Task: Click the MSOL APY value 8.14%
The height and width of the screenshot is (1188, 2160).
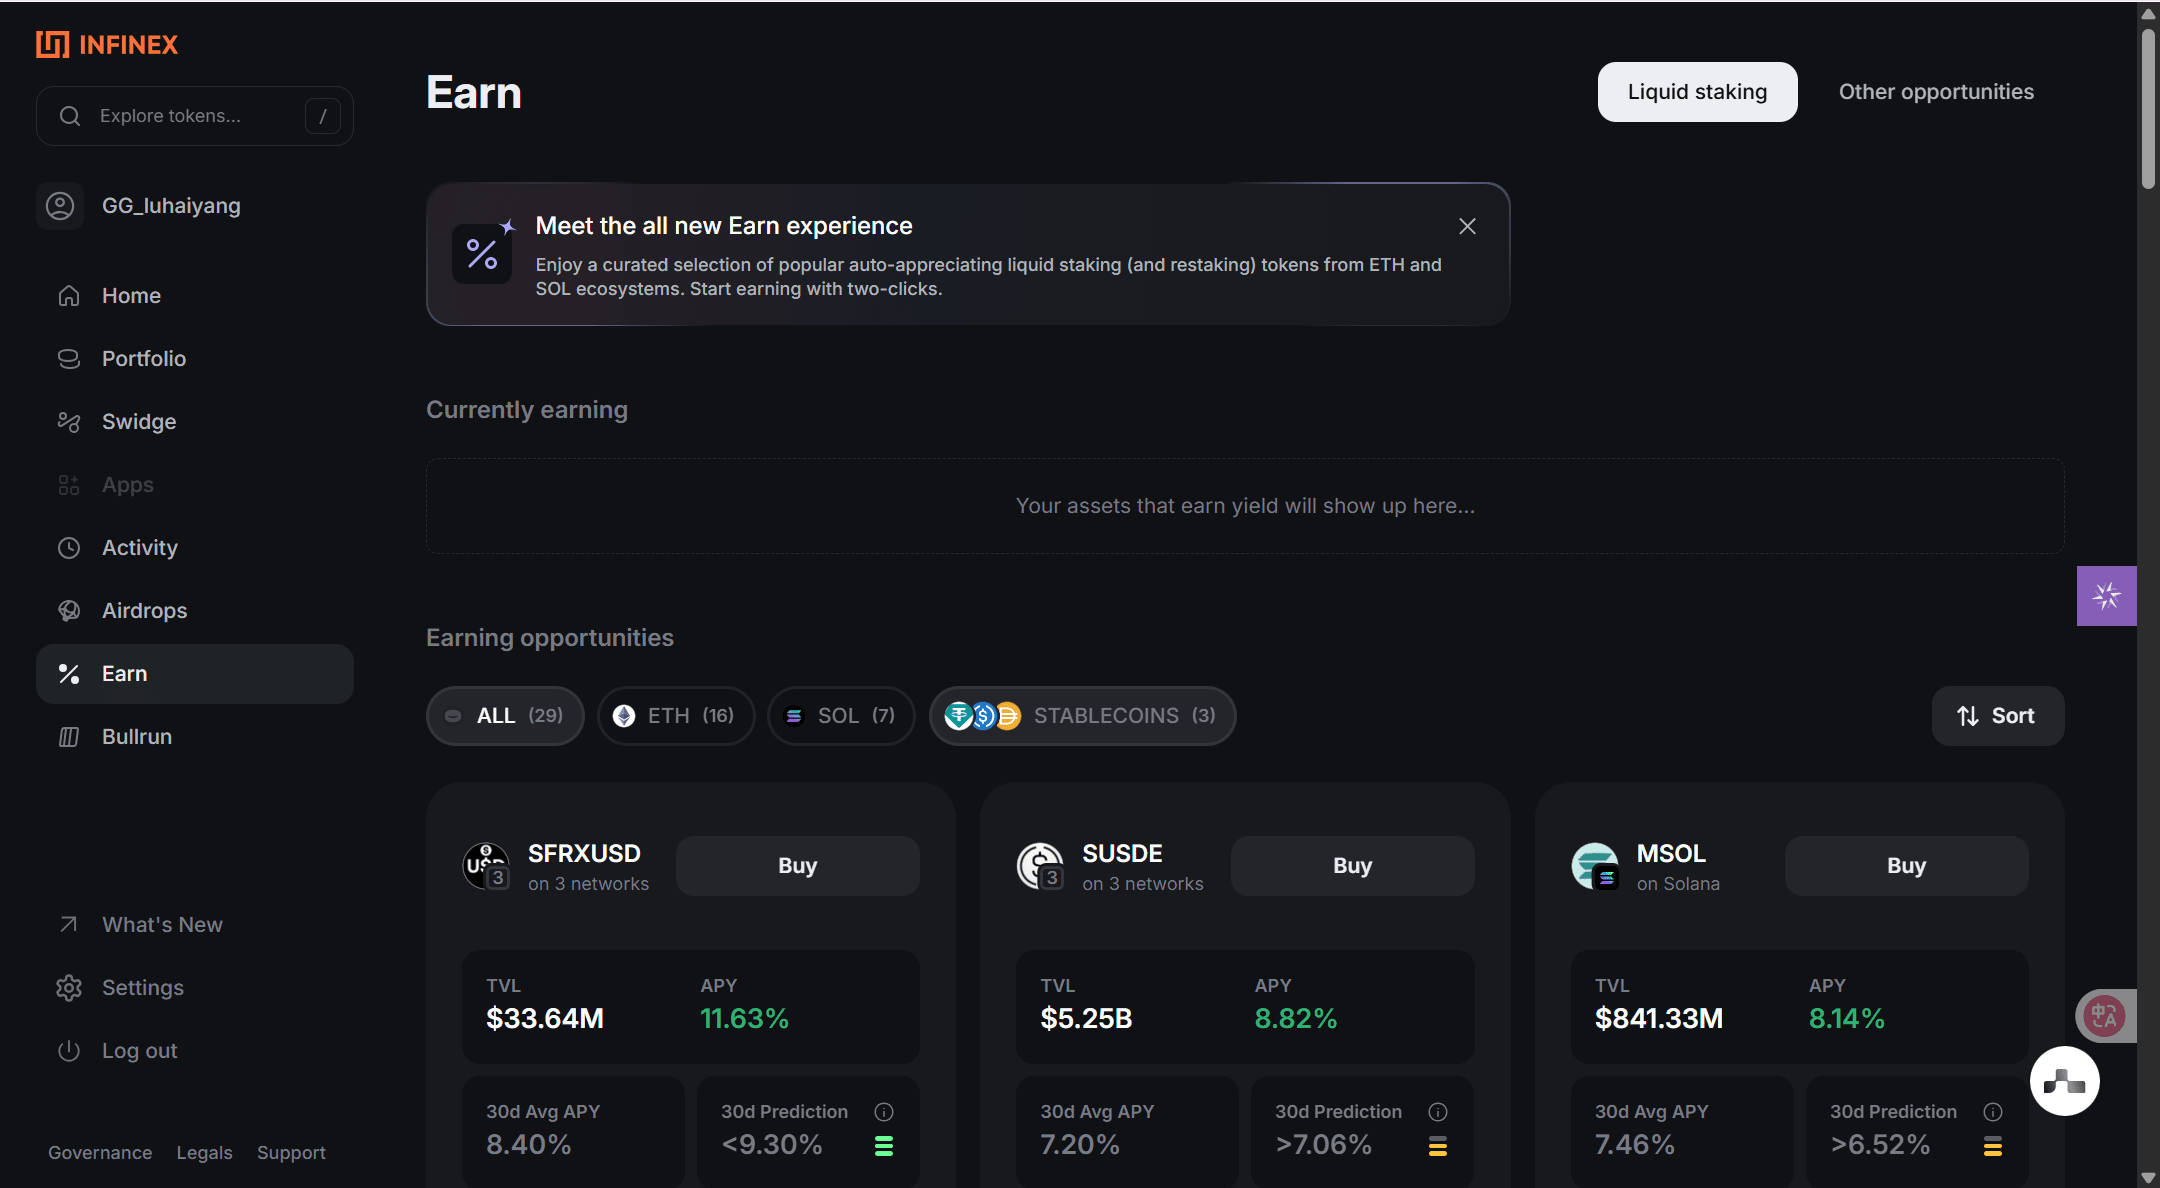Action: click(1847, 1019)
